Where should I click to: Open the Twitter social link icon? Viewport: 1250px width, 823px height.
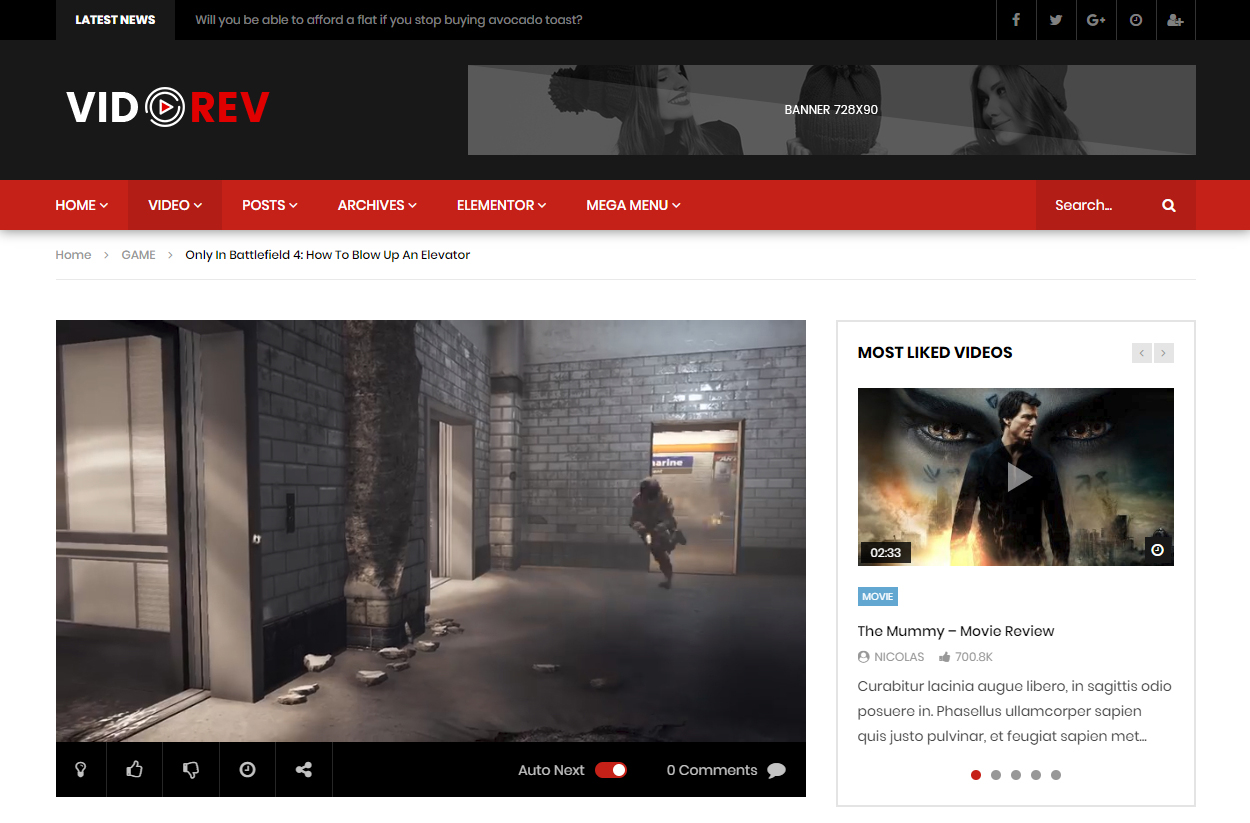click(1056, 20)
